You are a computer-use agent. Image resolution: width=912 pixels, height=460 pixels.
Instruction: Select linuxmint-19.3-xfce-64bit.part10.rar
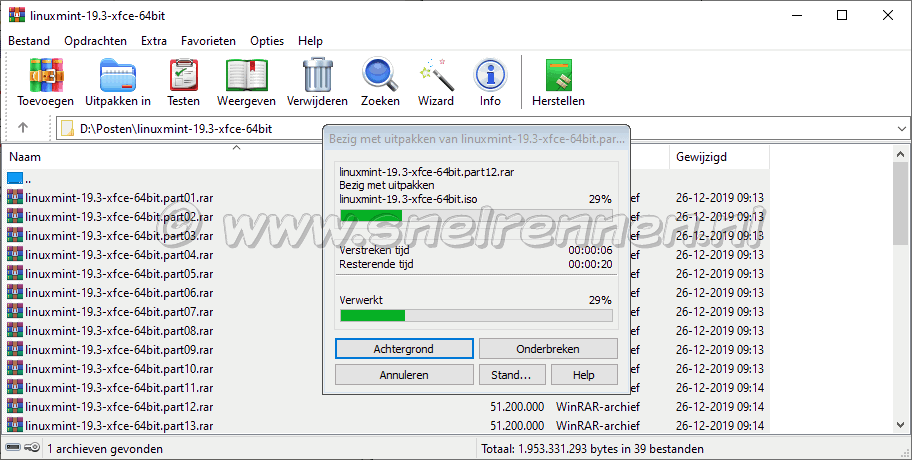[x=119, y=369]
